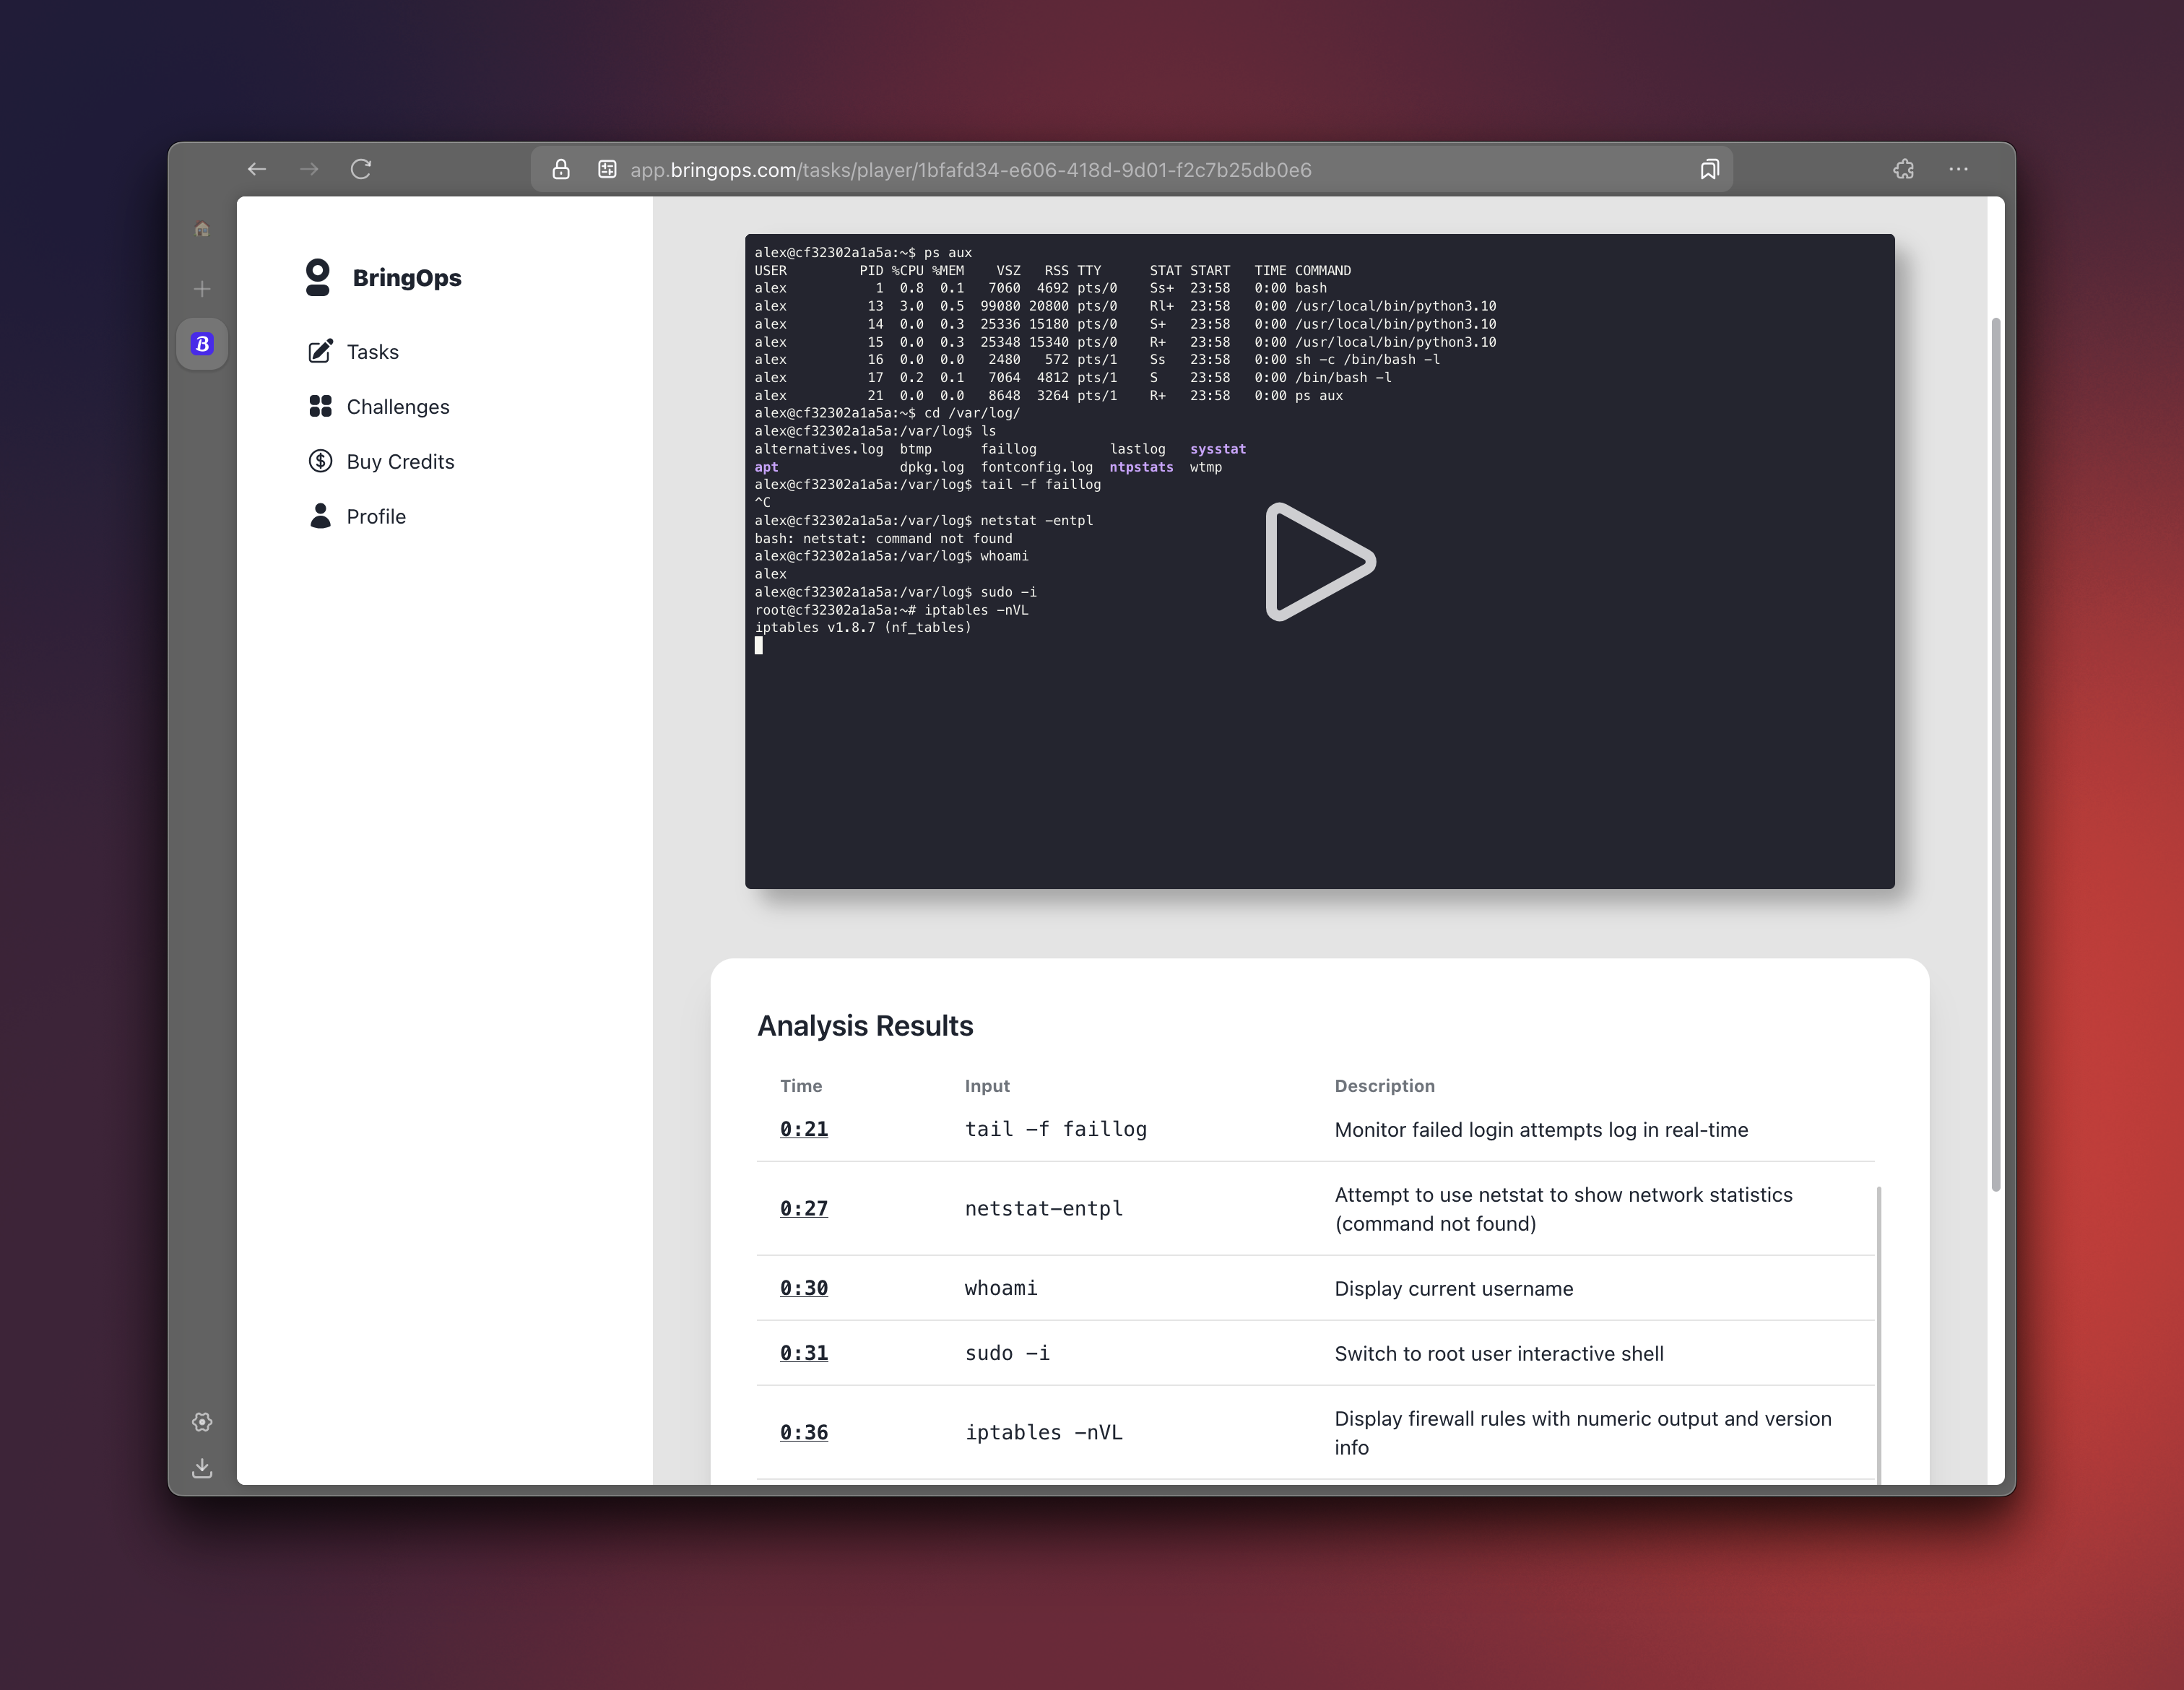Open the three-dots browser menu

(1958, 170)
